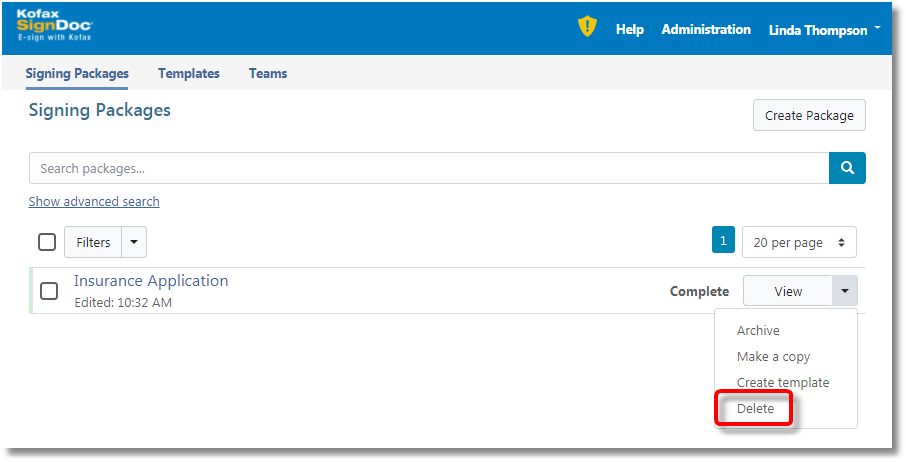This screenshot has height=462, width=906.
Task: Pick Make a copy menu option
Action: 773,356
